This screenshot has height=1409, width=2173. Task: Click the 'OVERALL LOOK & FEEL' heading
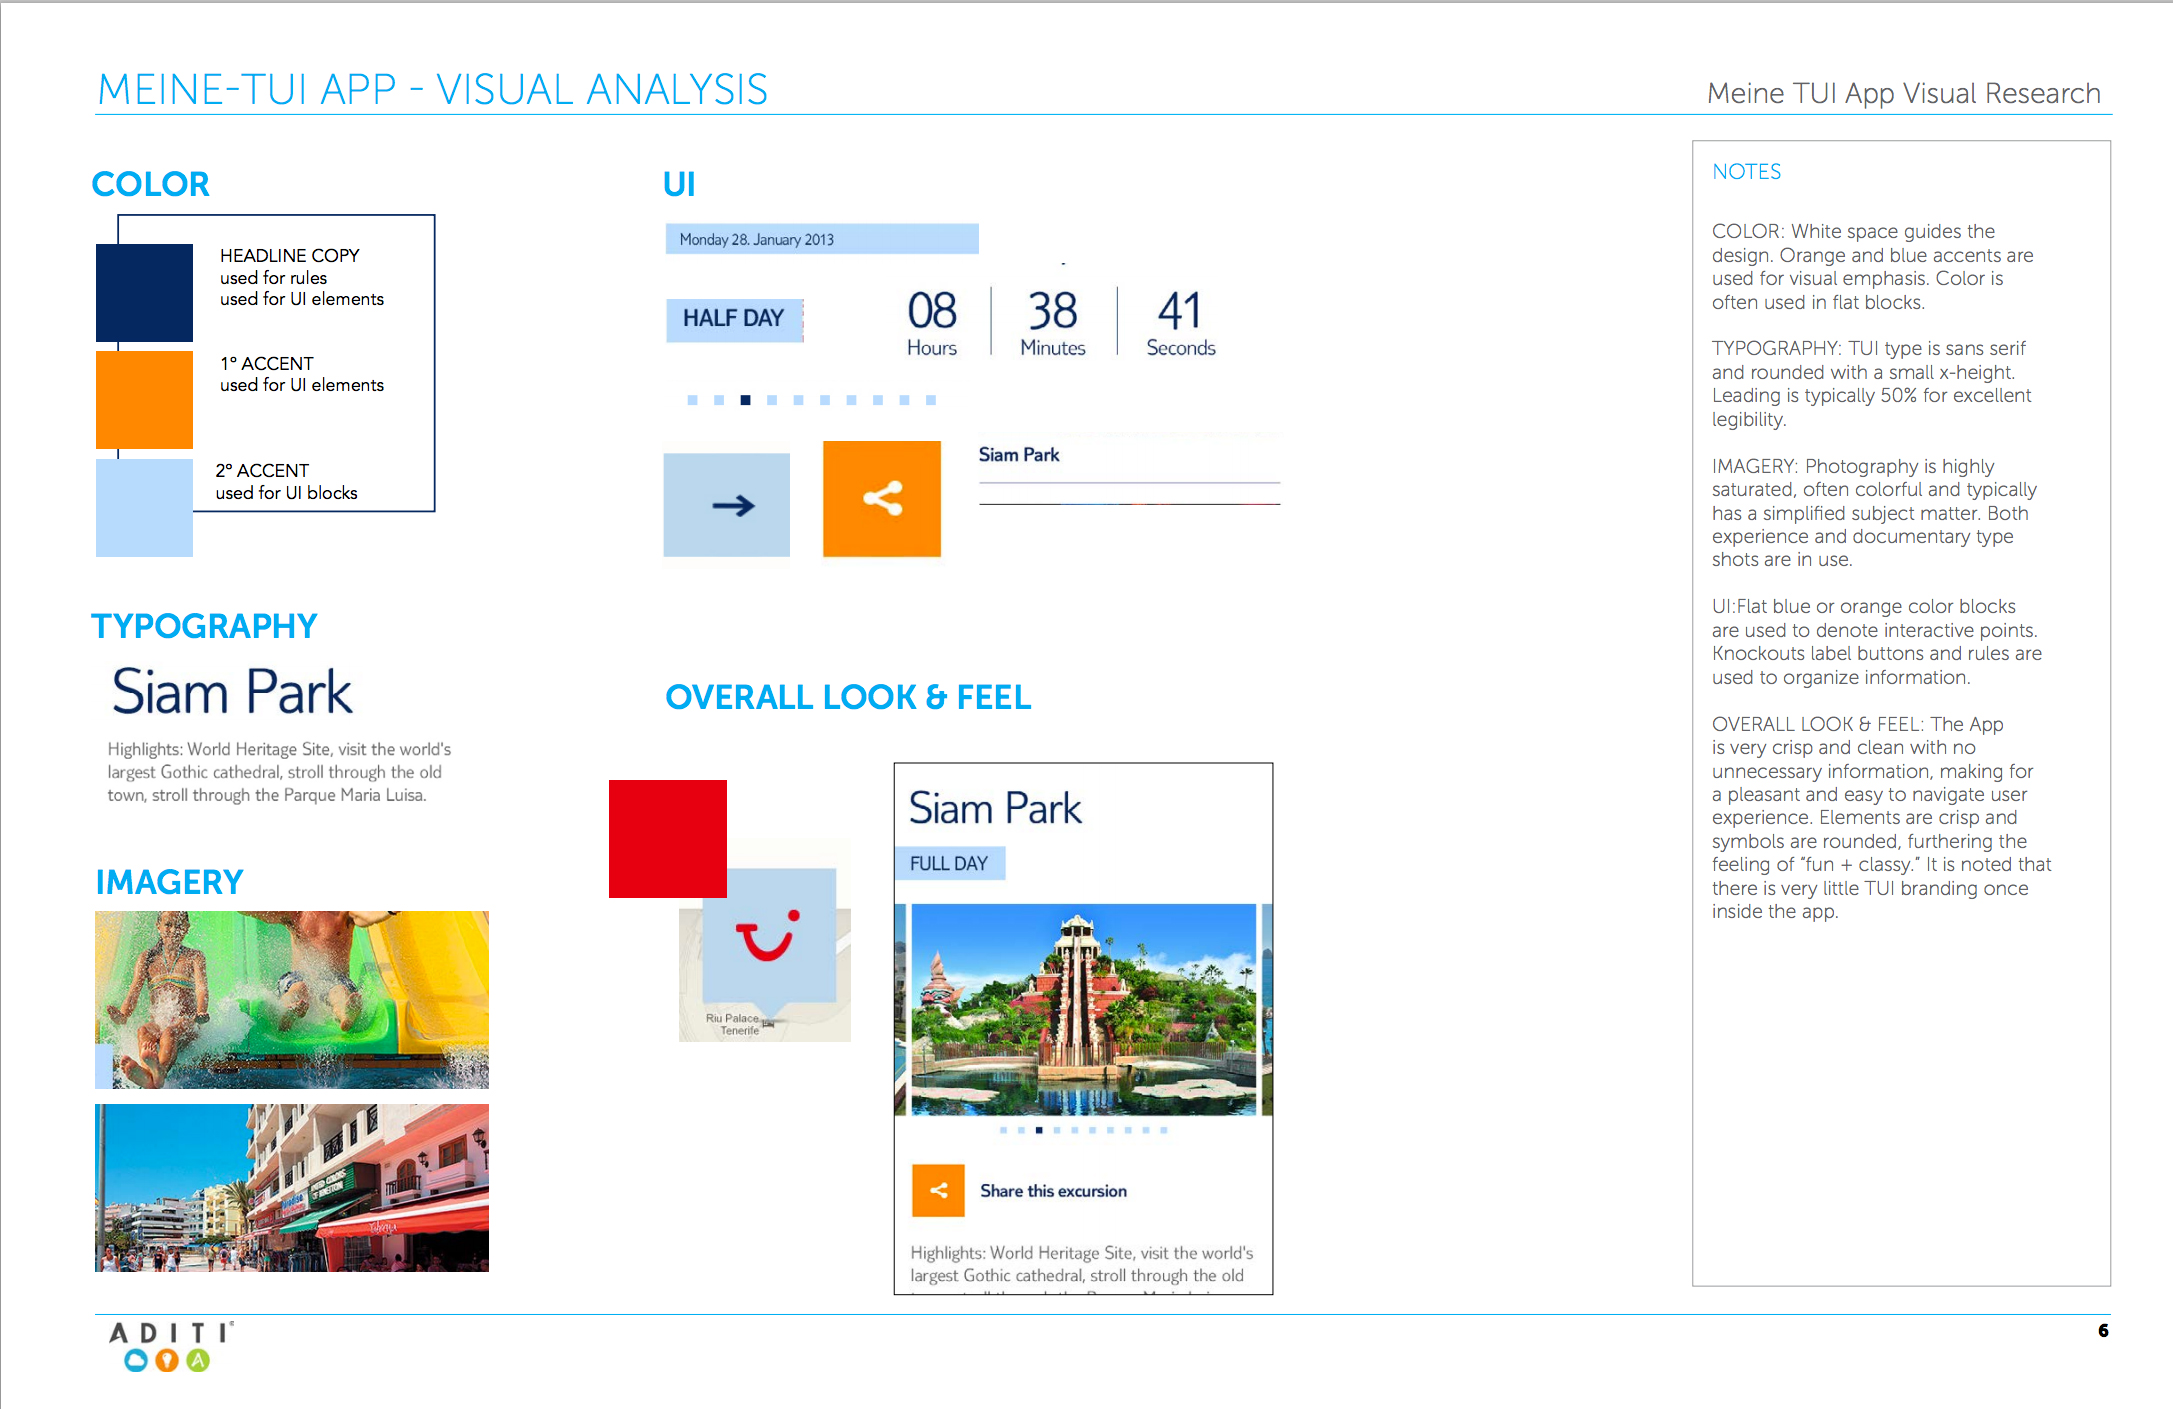(848, 697)
